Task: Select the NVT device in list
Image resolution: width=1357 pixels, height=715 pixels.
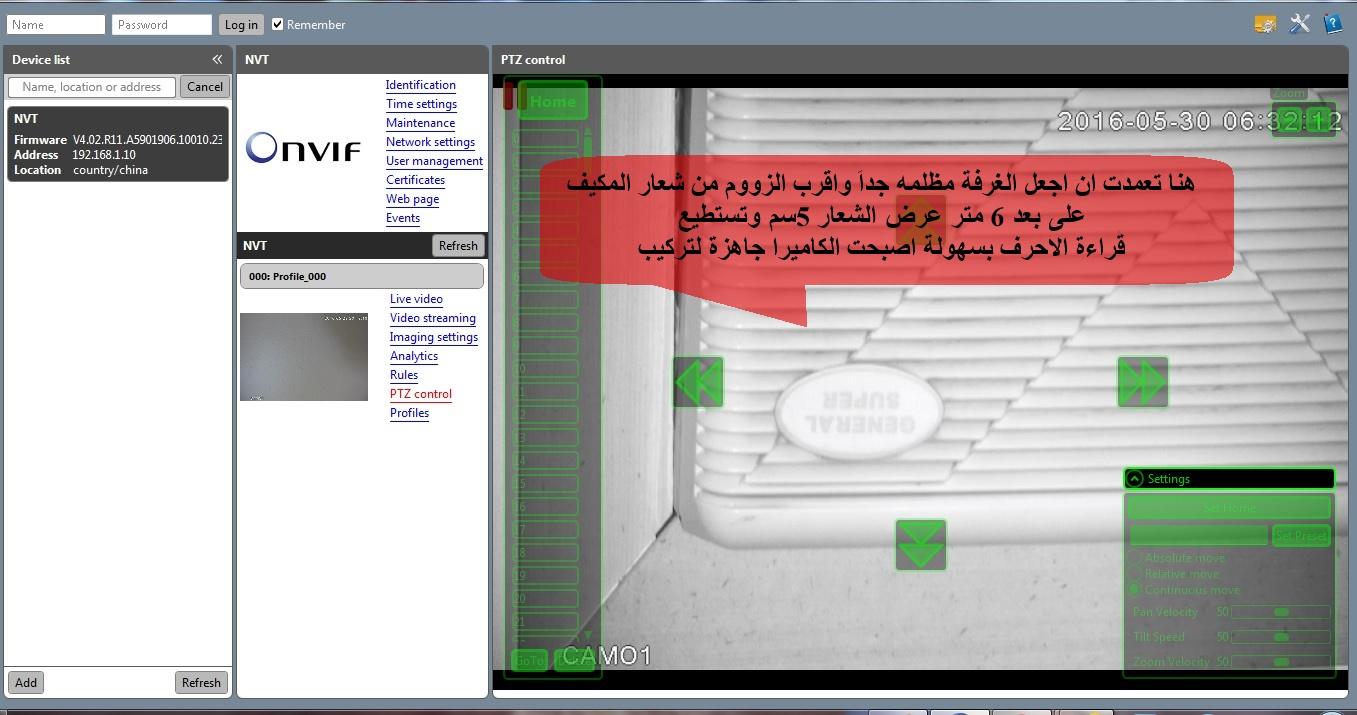Action: coord(117,144)
